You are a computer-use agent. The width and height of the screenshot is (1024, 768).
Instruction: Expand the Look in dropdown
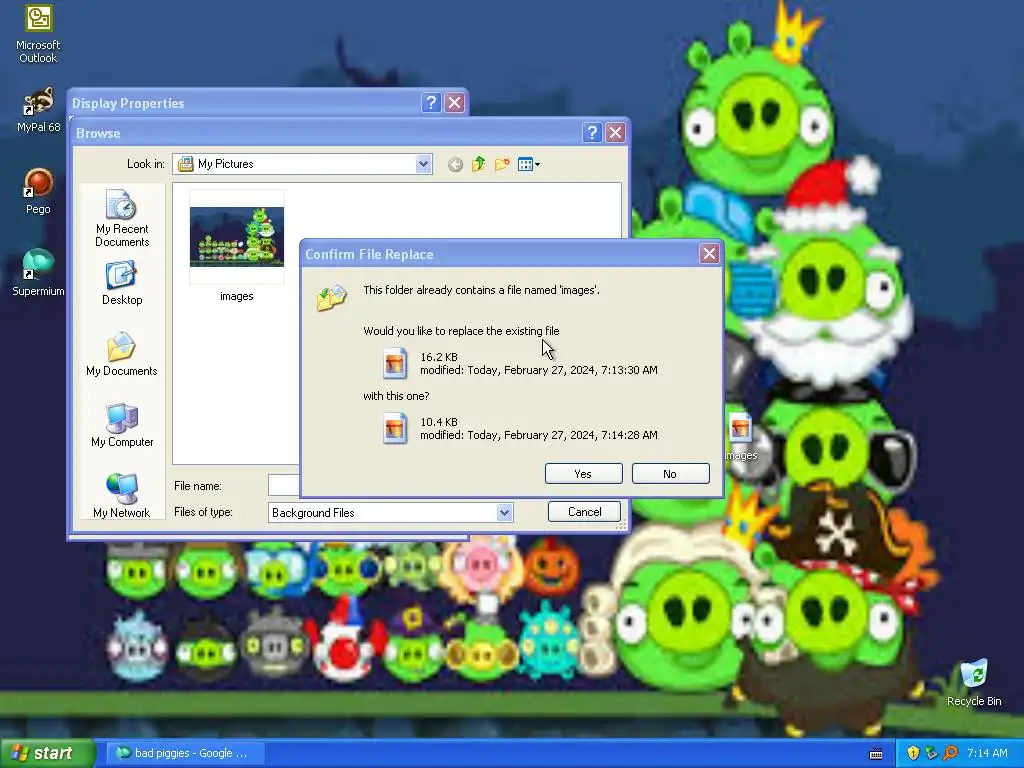423,164
